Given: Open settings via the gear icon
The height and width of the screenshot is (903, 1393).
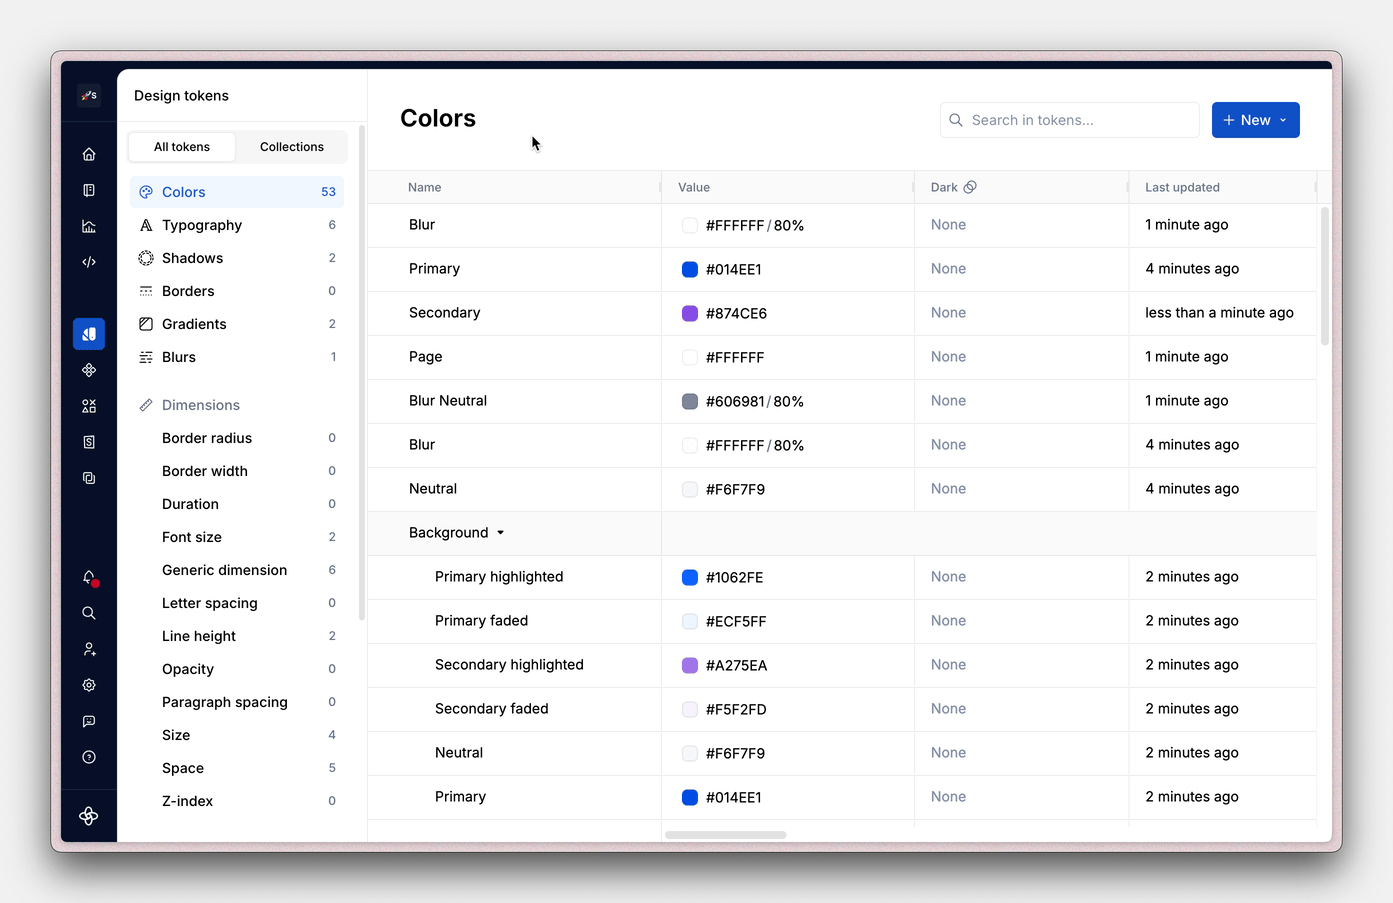Looking at the screenshot, I should [89, 685].
